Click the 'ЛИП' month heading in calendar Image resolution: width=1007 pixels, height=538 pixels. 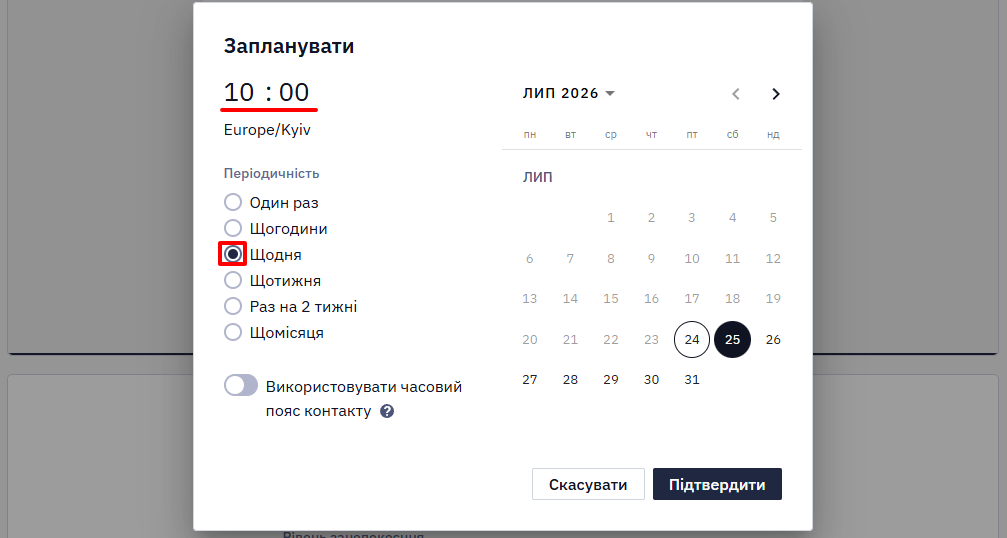point(538,177)
